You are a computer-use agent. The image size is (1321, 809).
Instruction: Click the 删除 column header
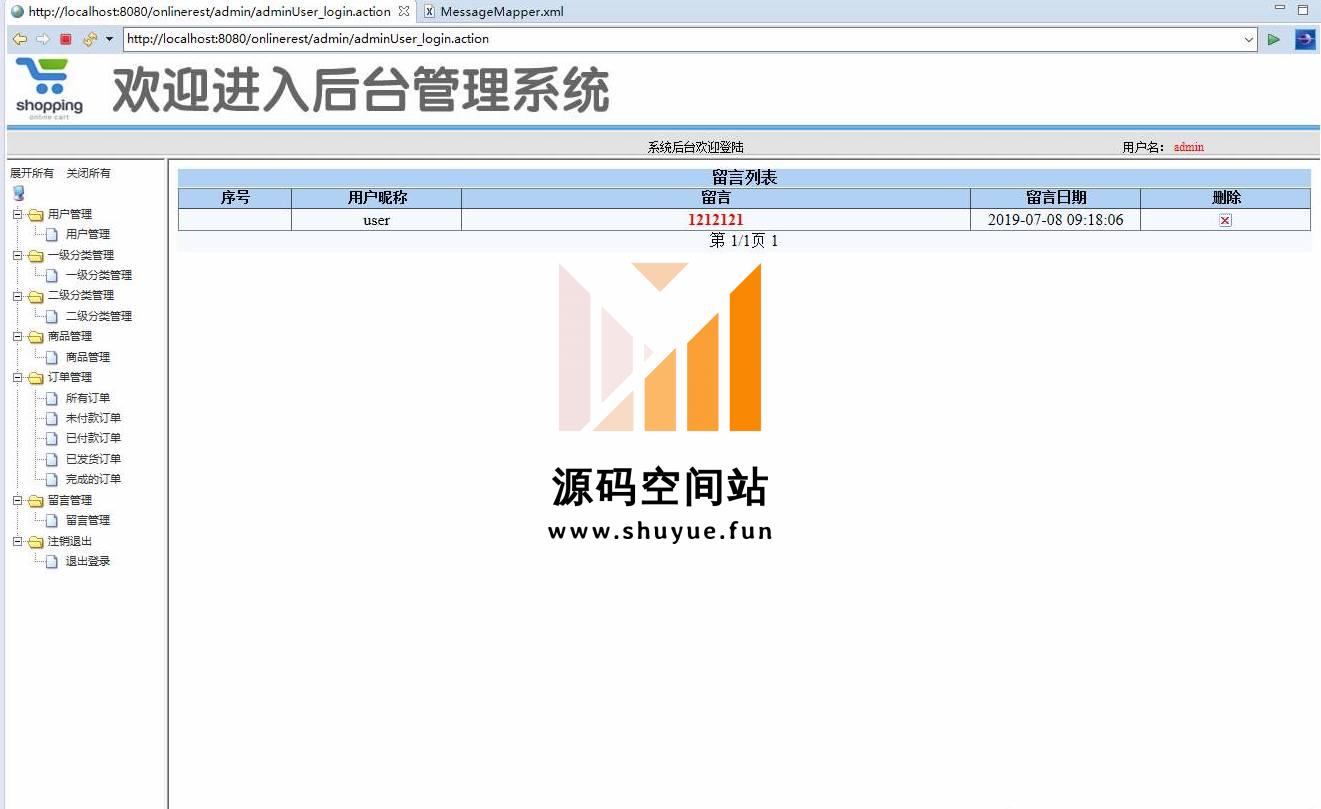pos(1226,198)
